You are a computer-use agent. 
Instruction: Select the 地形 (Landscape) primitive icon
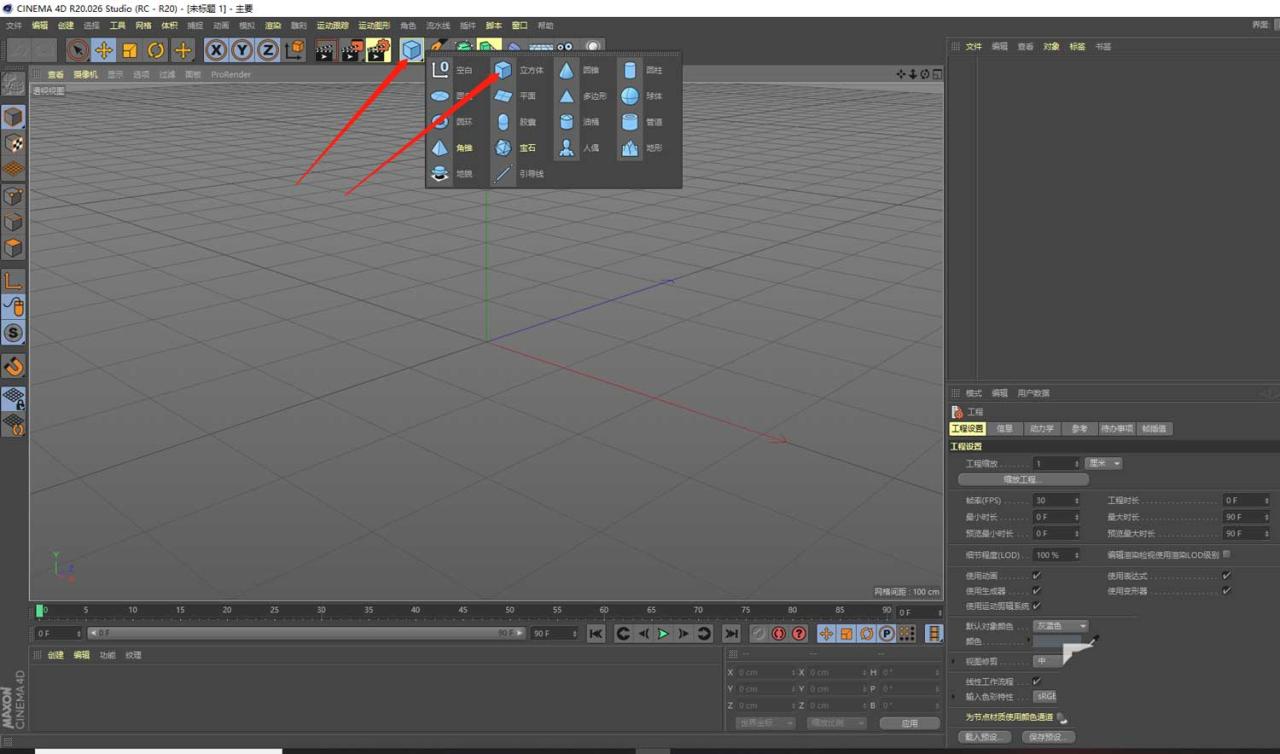[630, 148]
